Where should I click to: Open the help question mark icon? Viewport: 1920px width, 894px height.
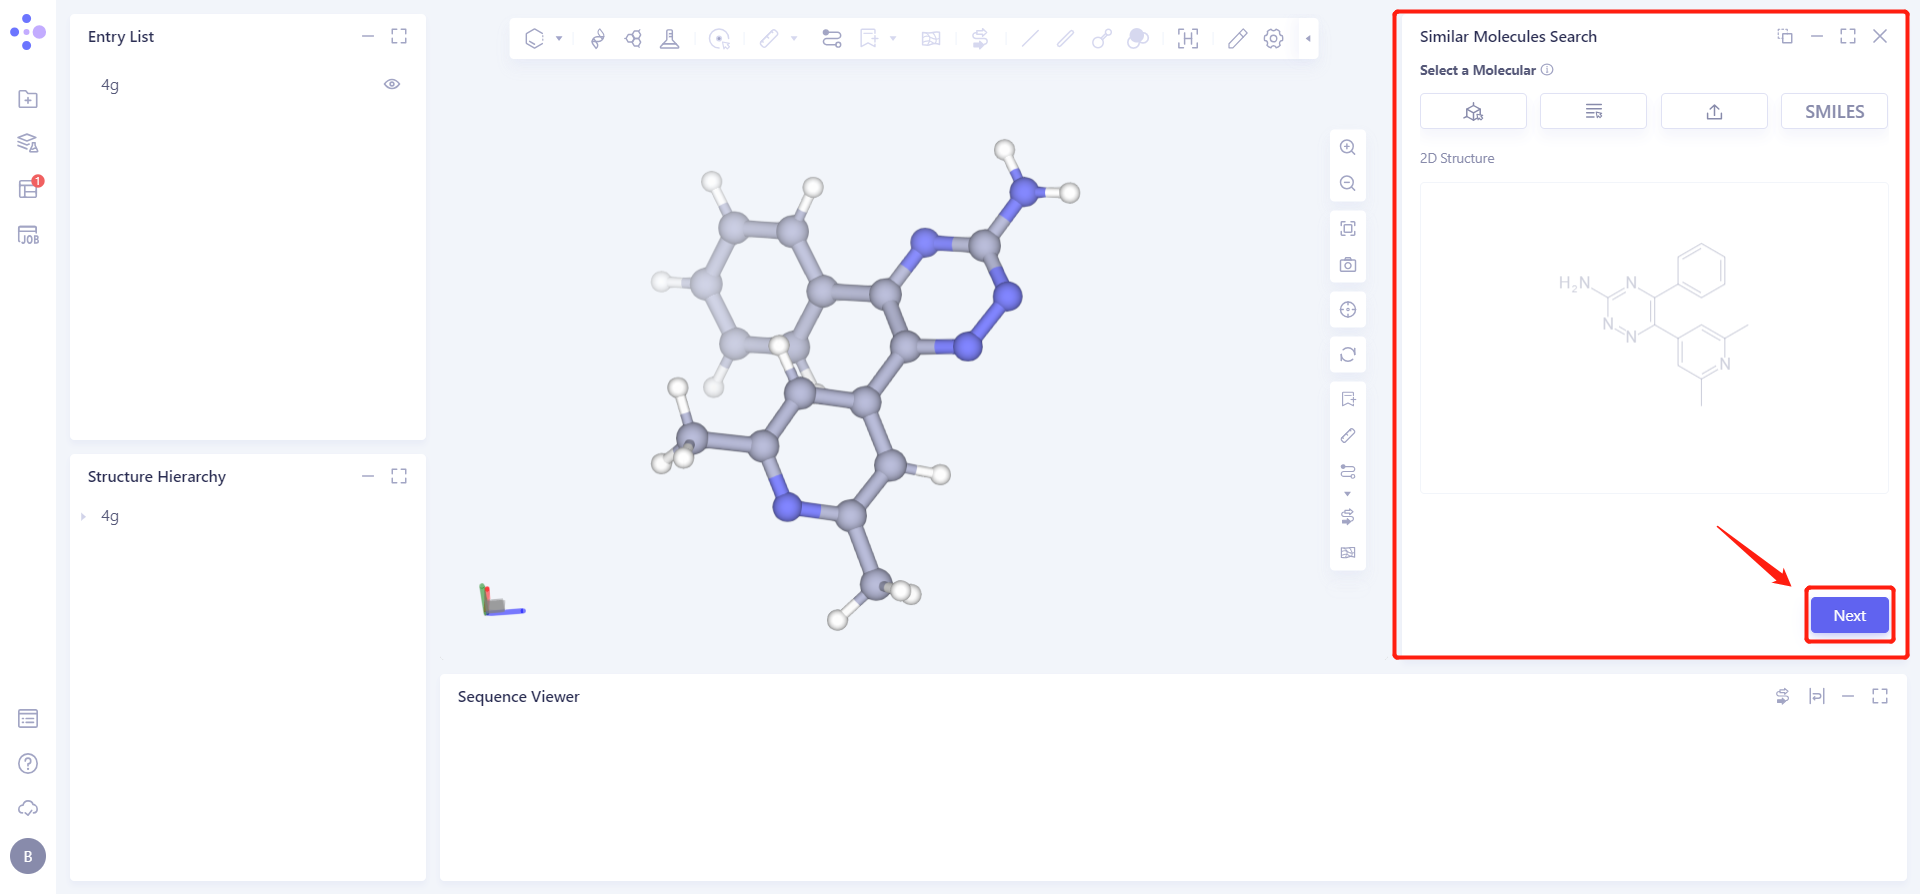click(x=28, y=763)
